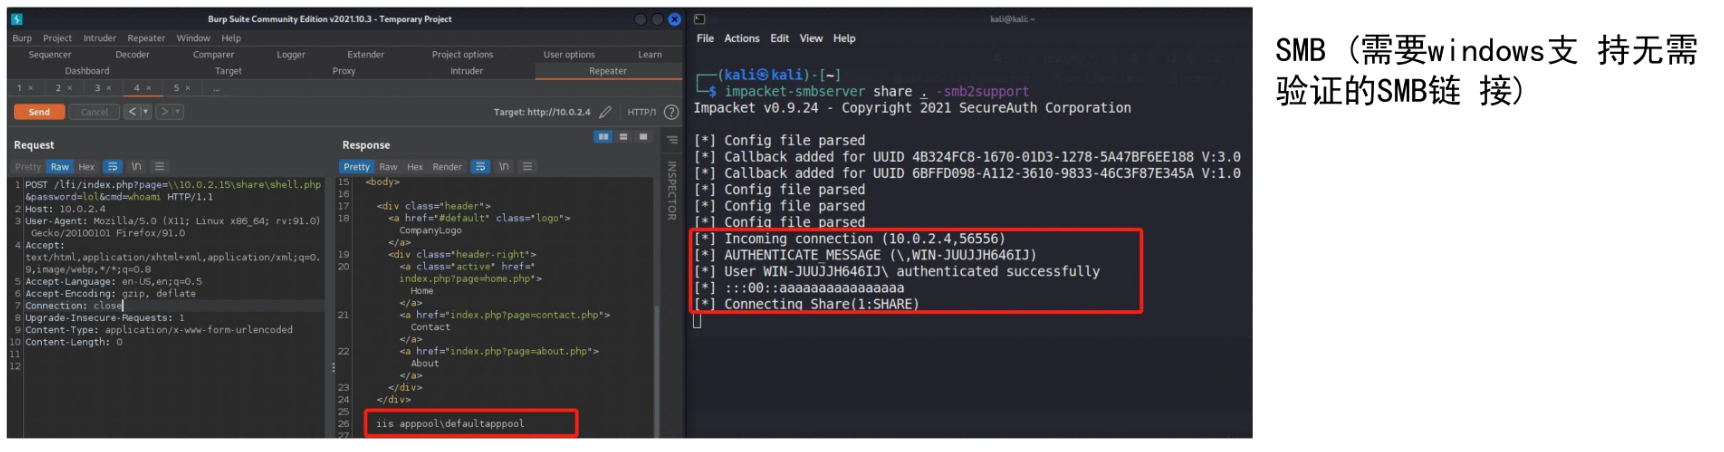Expand the previous-request history dropdown arrow
This screenshot has height=452, width=1724.
point(146,112)
